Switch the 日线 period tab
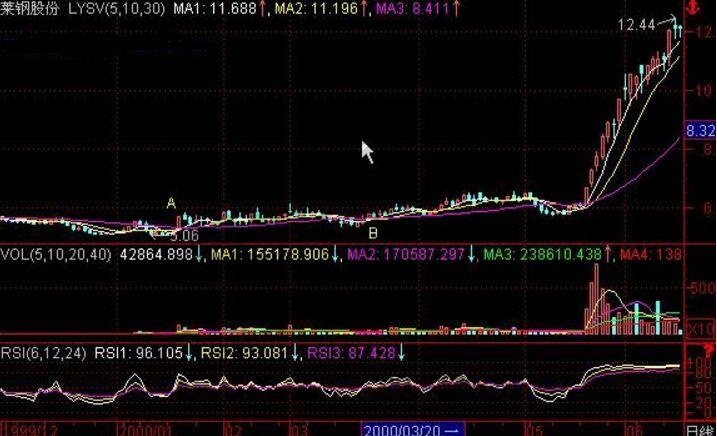The width and height of the screenshot is (717, 436). (x=697, y=428)
